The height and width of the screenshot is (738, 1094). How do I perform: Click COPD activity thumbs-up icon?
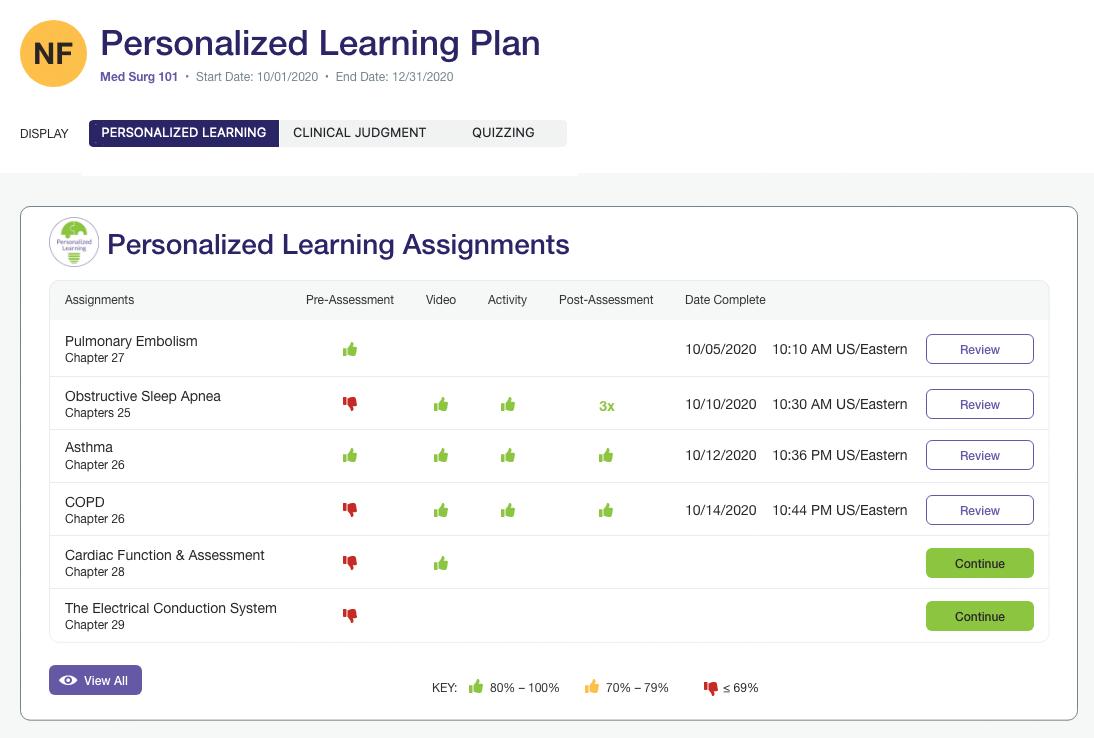pos(508,511)
